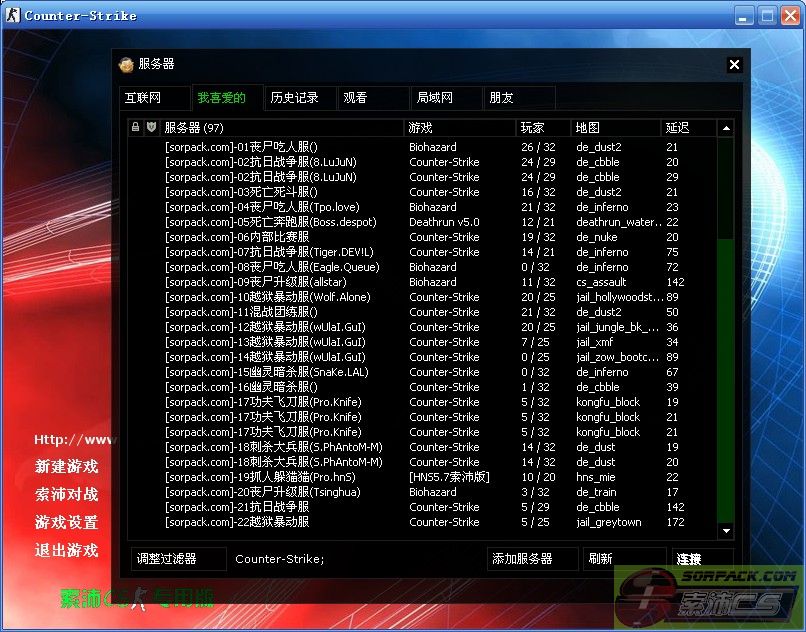Click the shield anti-cheat column icon
The width and height of the screenshot is (806, 632).
point(151,128)
